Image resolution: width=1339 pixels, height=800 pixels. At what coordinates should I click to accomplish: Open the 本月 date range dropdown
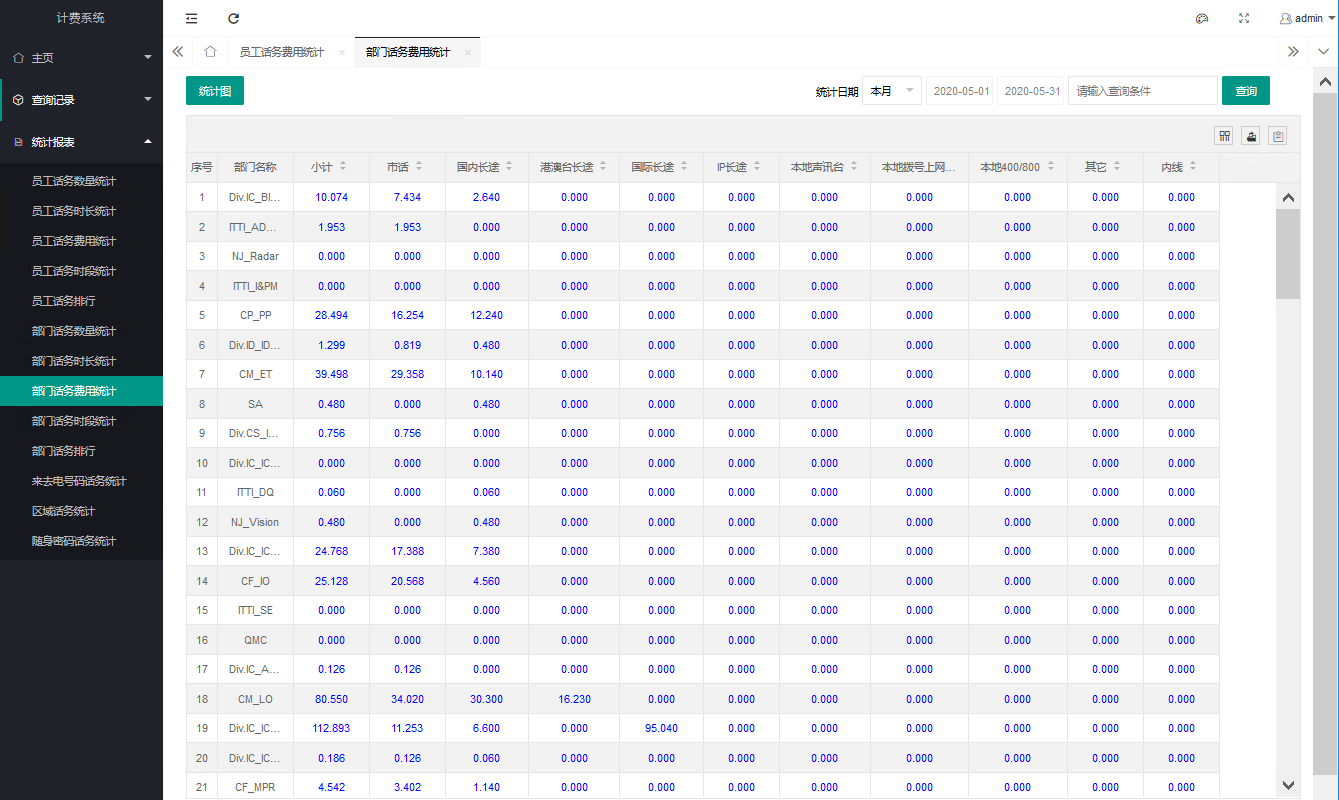click(892, 91)
